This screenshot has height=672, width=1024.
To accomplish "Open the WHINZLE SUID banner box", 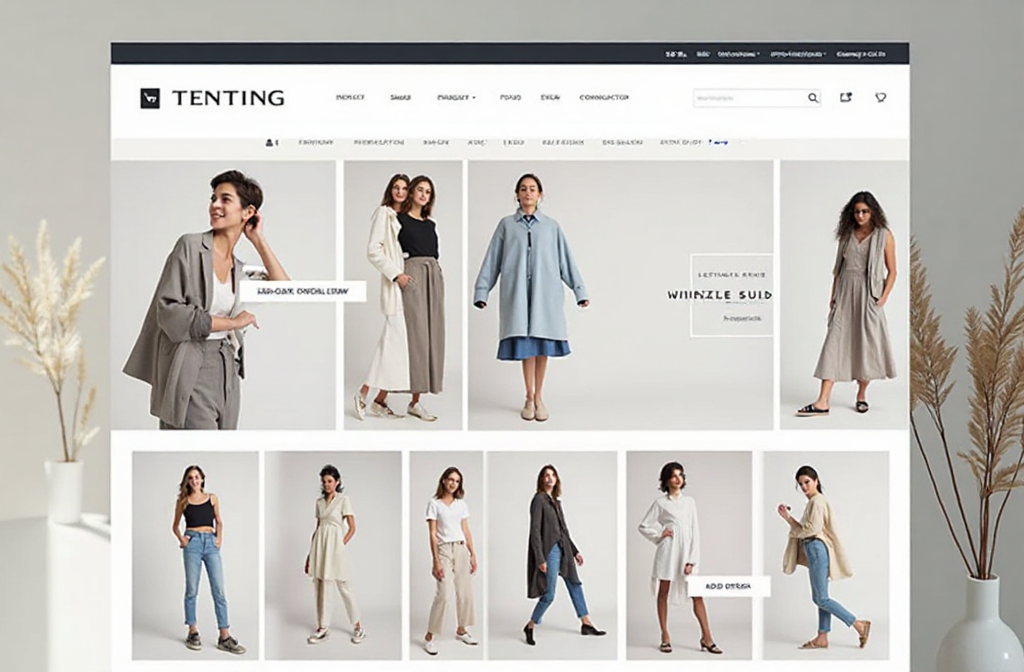I will click(x=731, y=295).
